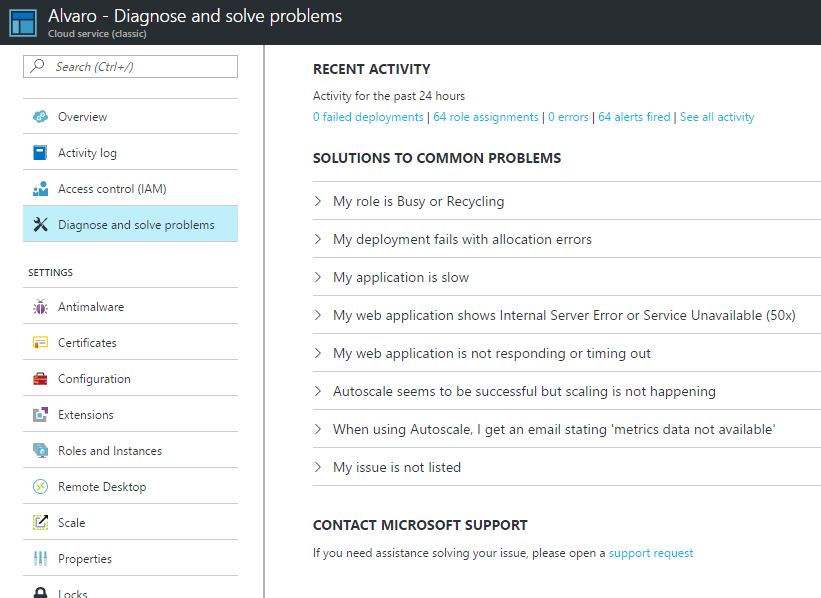Screen dimensions: 821x598
Task: Open the Configuration settings item
Action: [130, 379]
